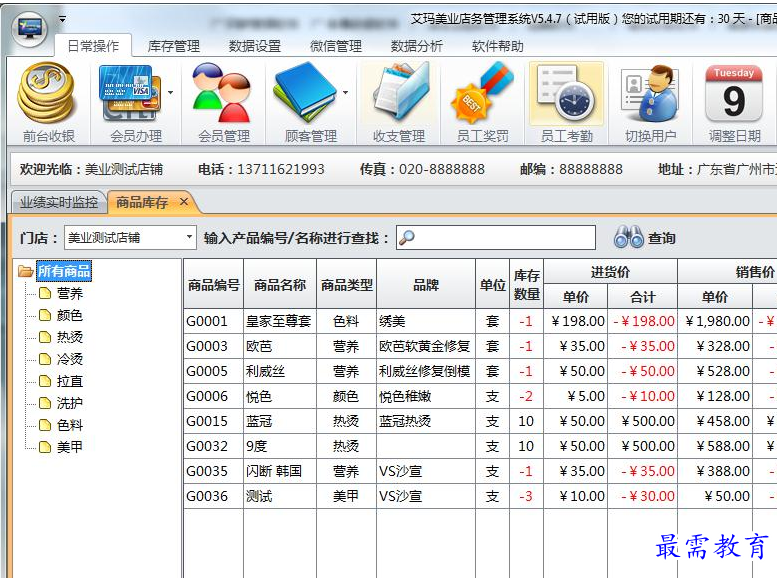Open 顾客管理 book icon
Viewport: 777px width, 578px height.
tap(304, 103)
